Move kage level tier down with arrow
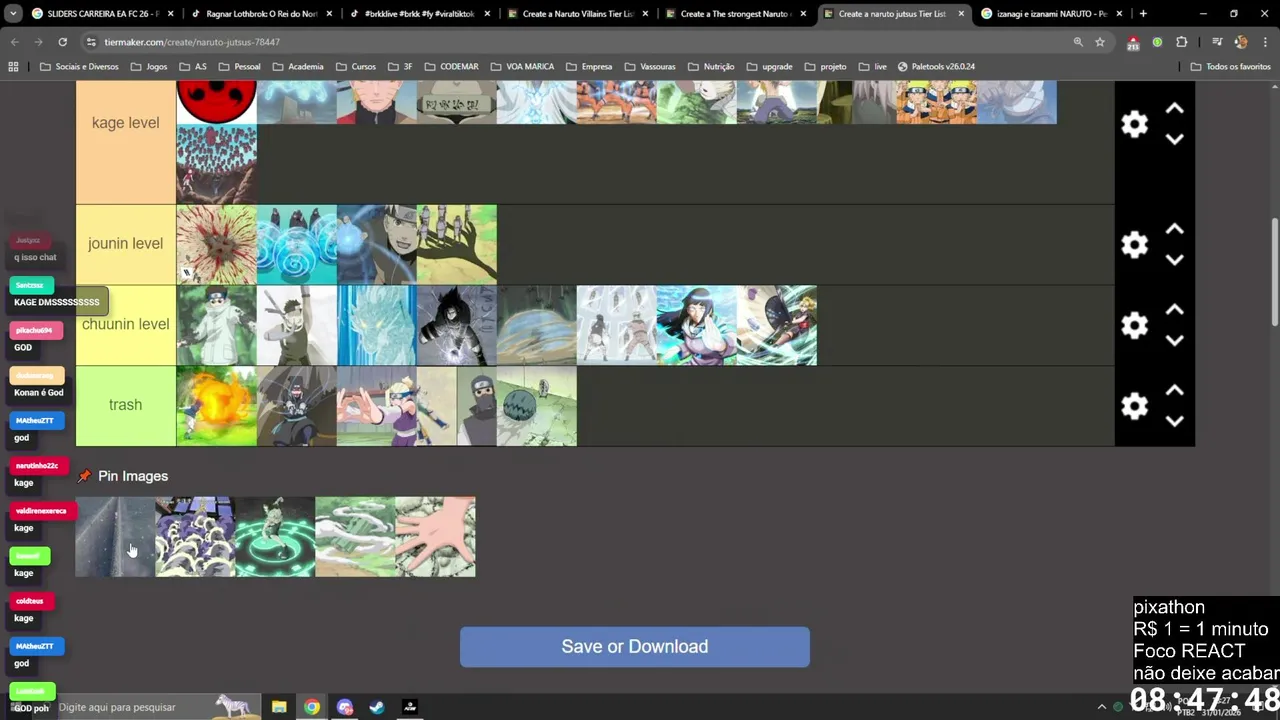 tap(1175, 139)
